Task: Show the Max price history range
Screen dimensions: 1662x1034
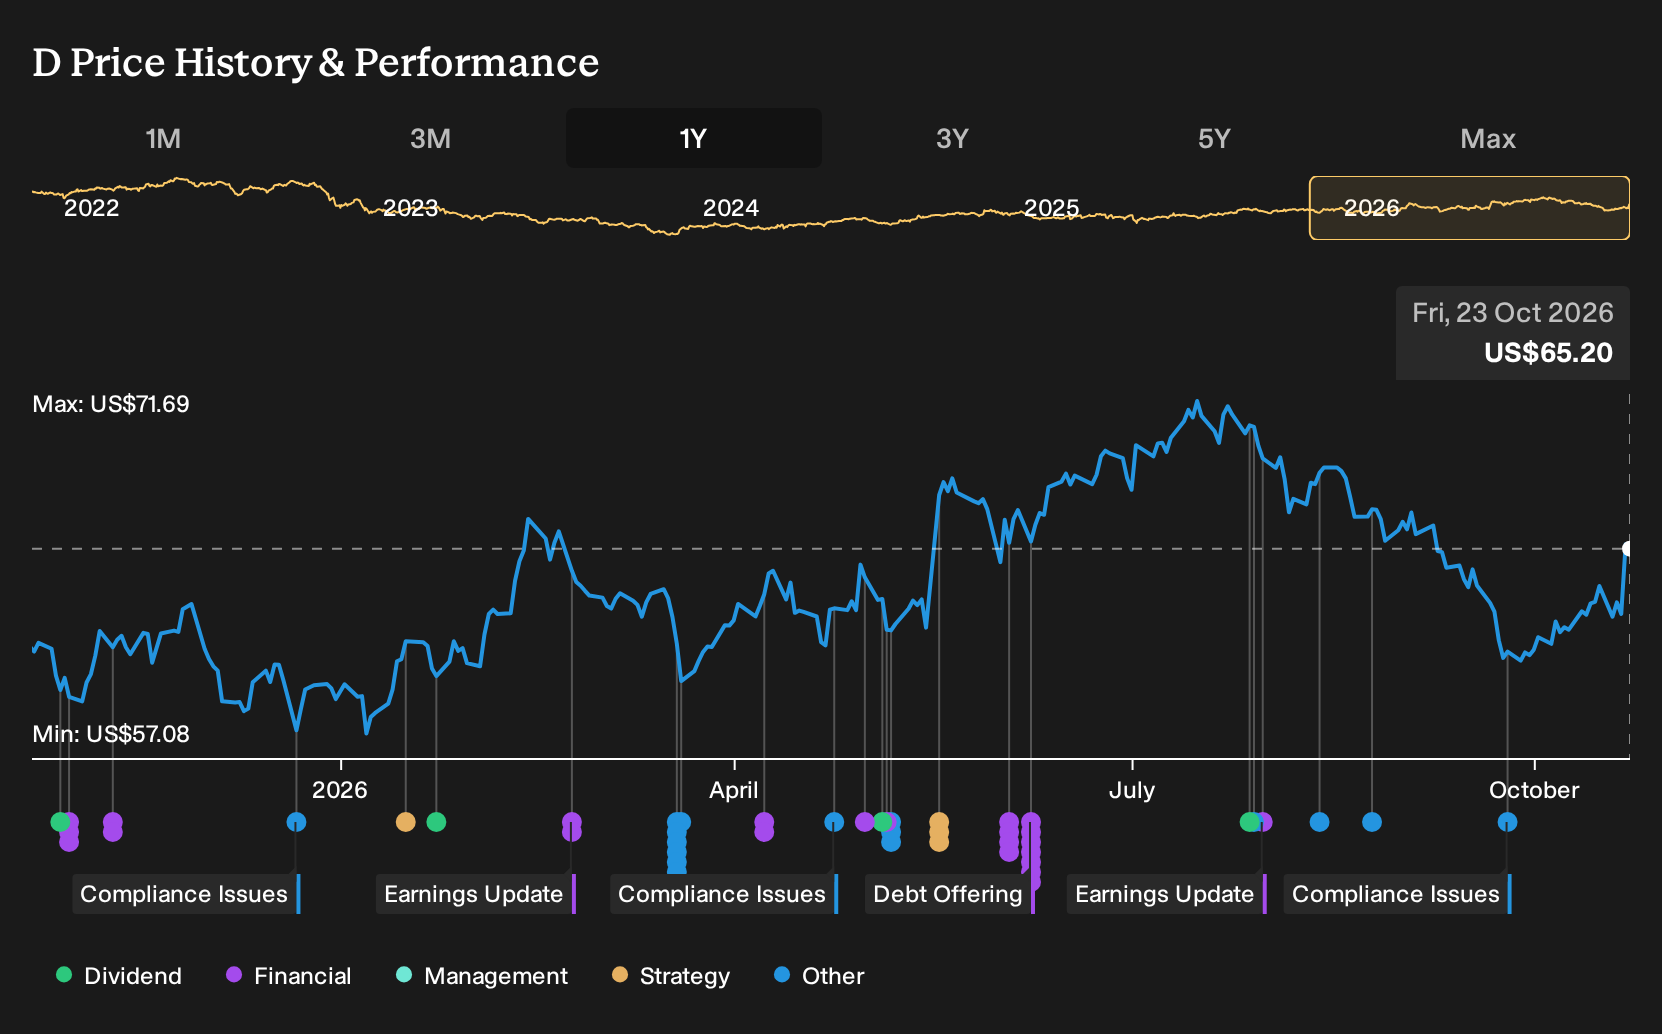Action: coord(1487,138)
